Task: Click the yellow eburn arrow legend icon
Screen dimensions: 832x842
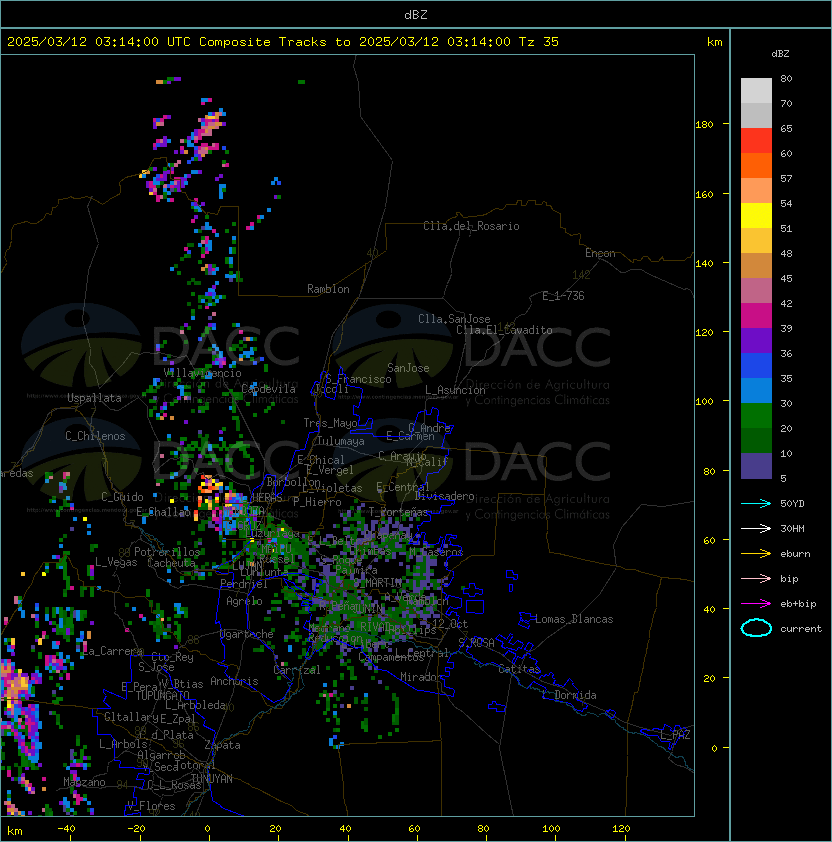Action: 756,554
